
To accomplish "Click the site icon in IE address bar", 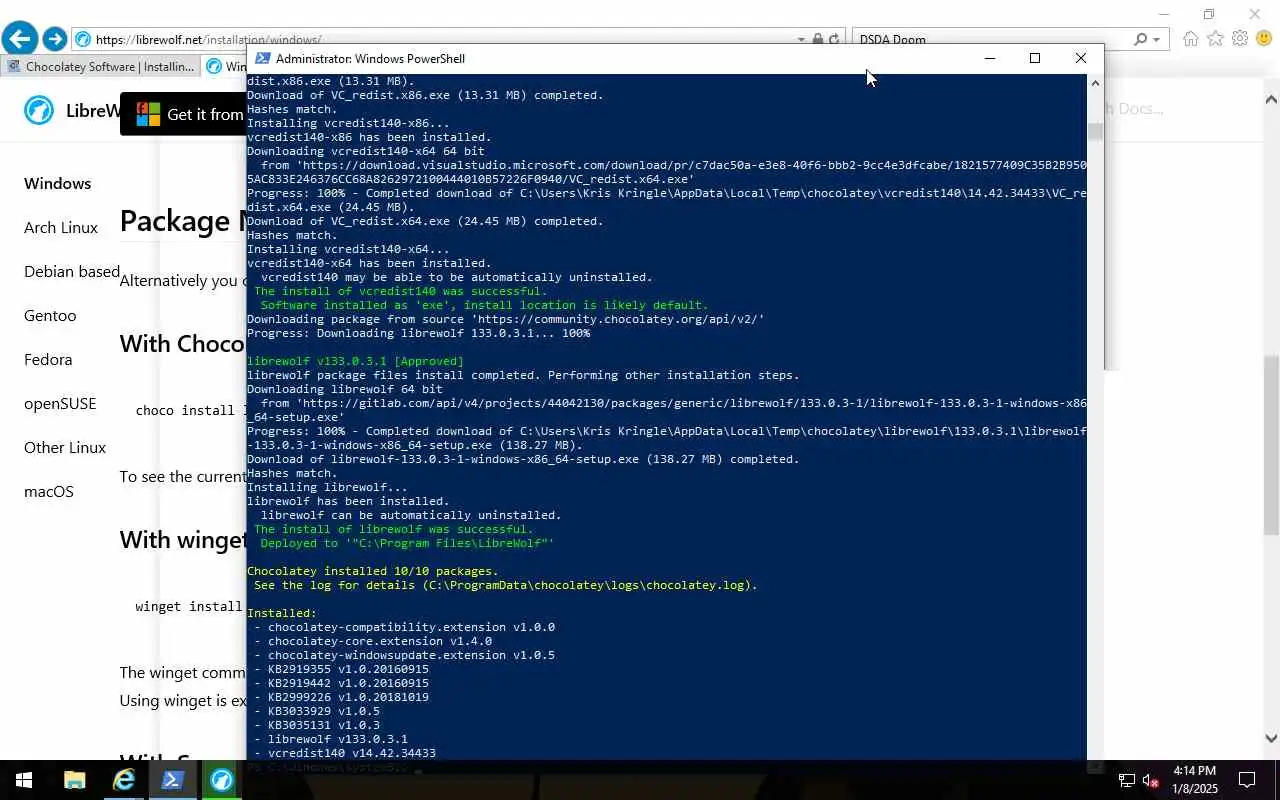I will click(x=84, y=40).
